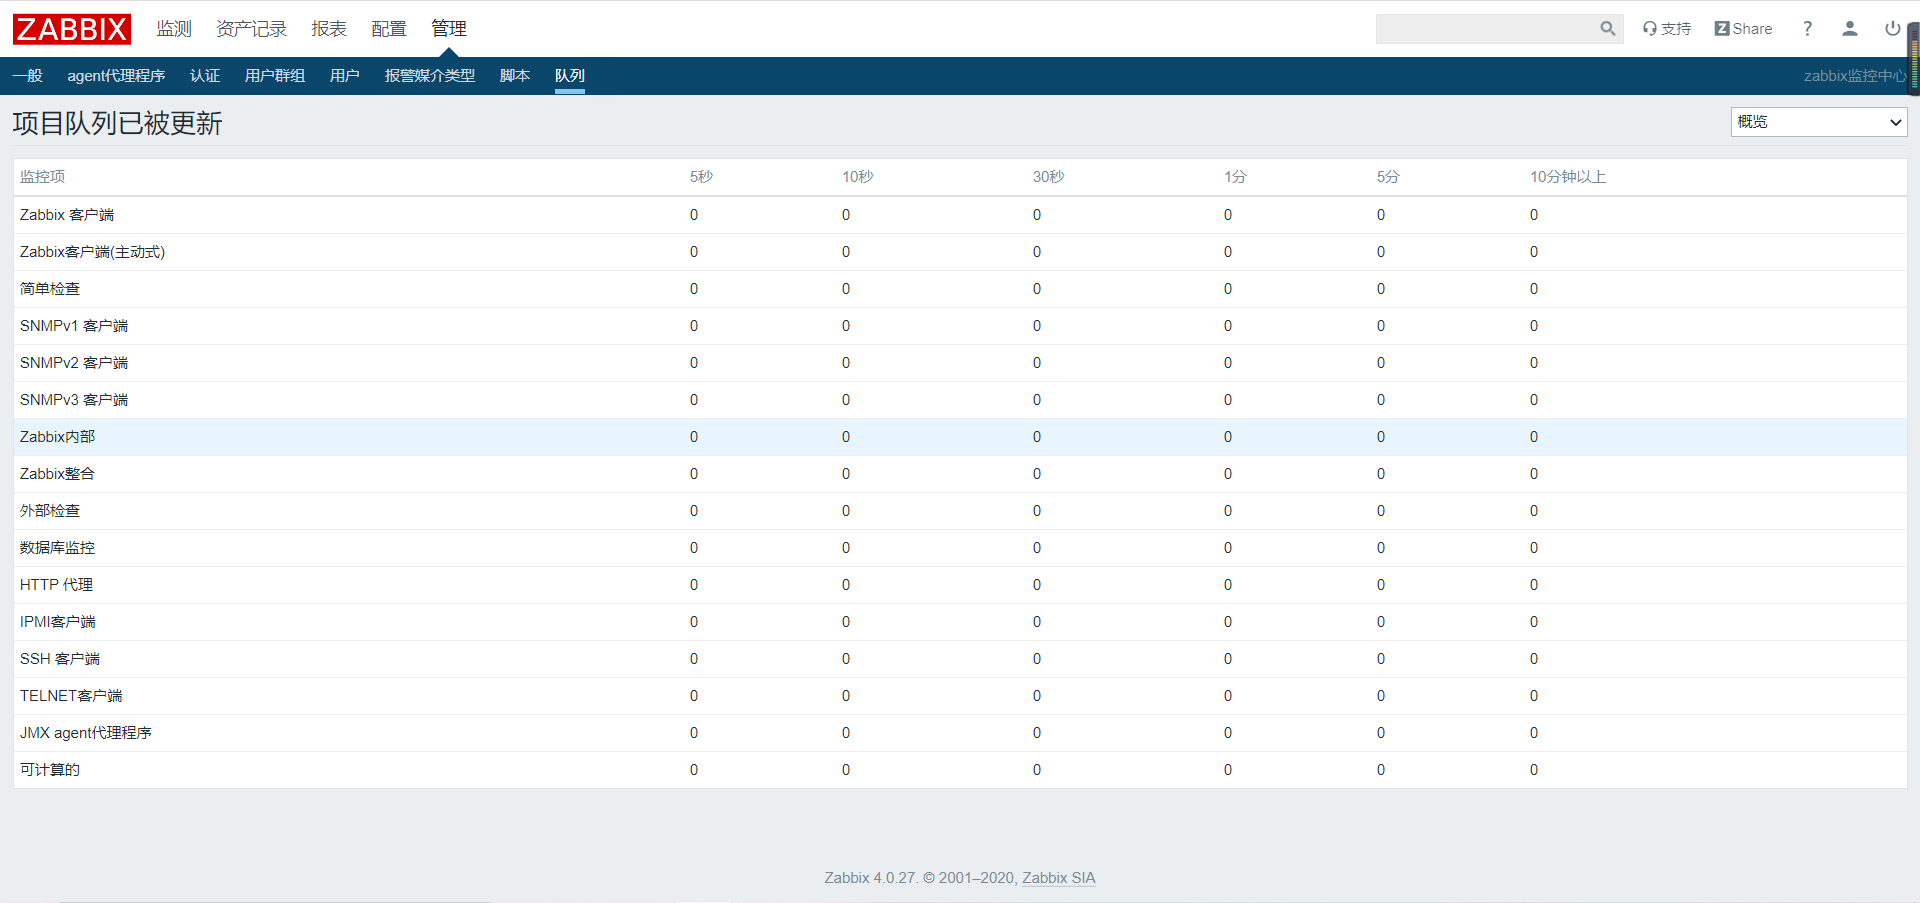
Task: Select the Zabbix整合 row label
Action: [x=57, y=474]
